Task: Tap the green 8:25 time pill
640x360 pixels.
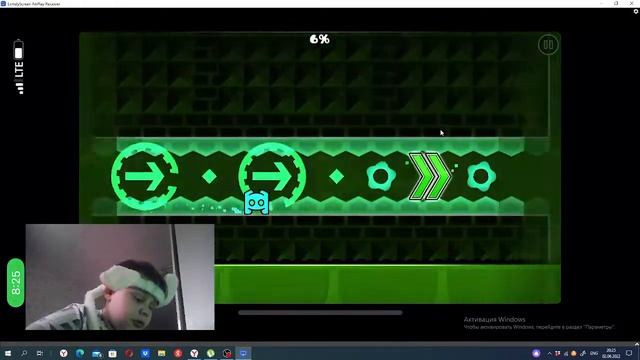Action: (16, 282)
